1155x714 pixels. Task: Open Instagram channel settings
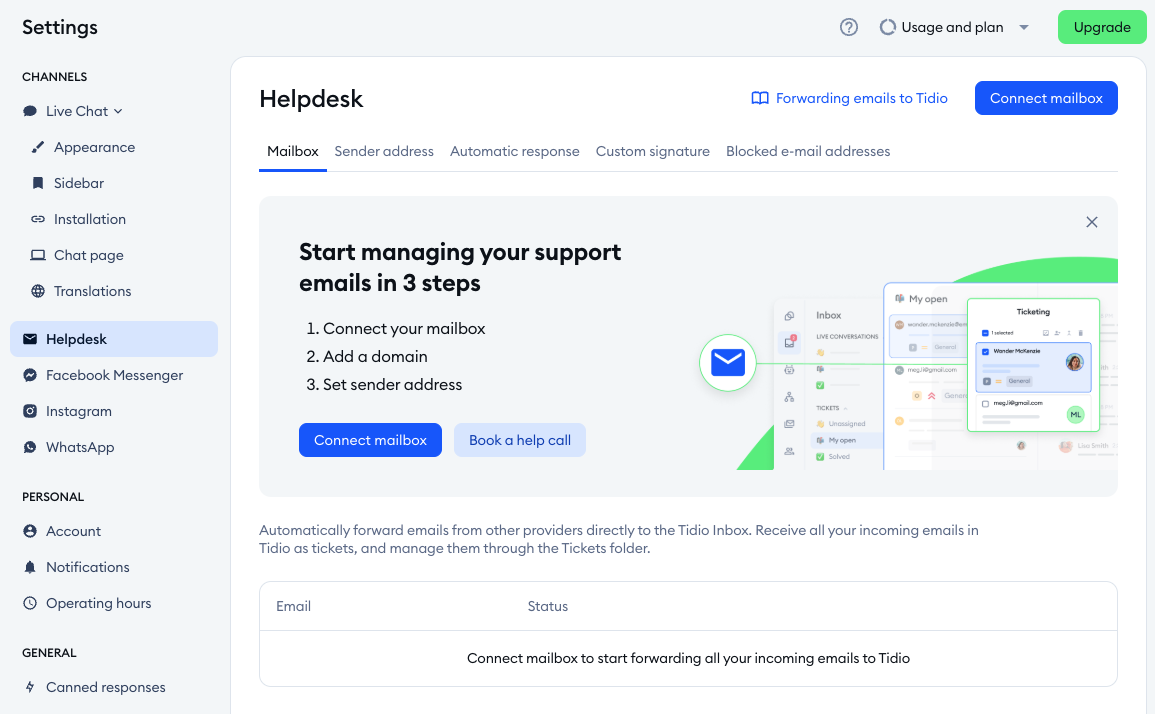click(79, 411)
